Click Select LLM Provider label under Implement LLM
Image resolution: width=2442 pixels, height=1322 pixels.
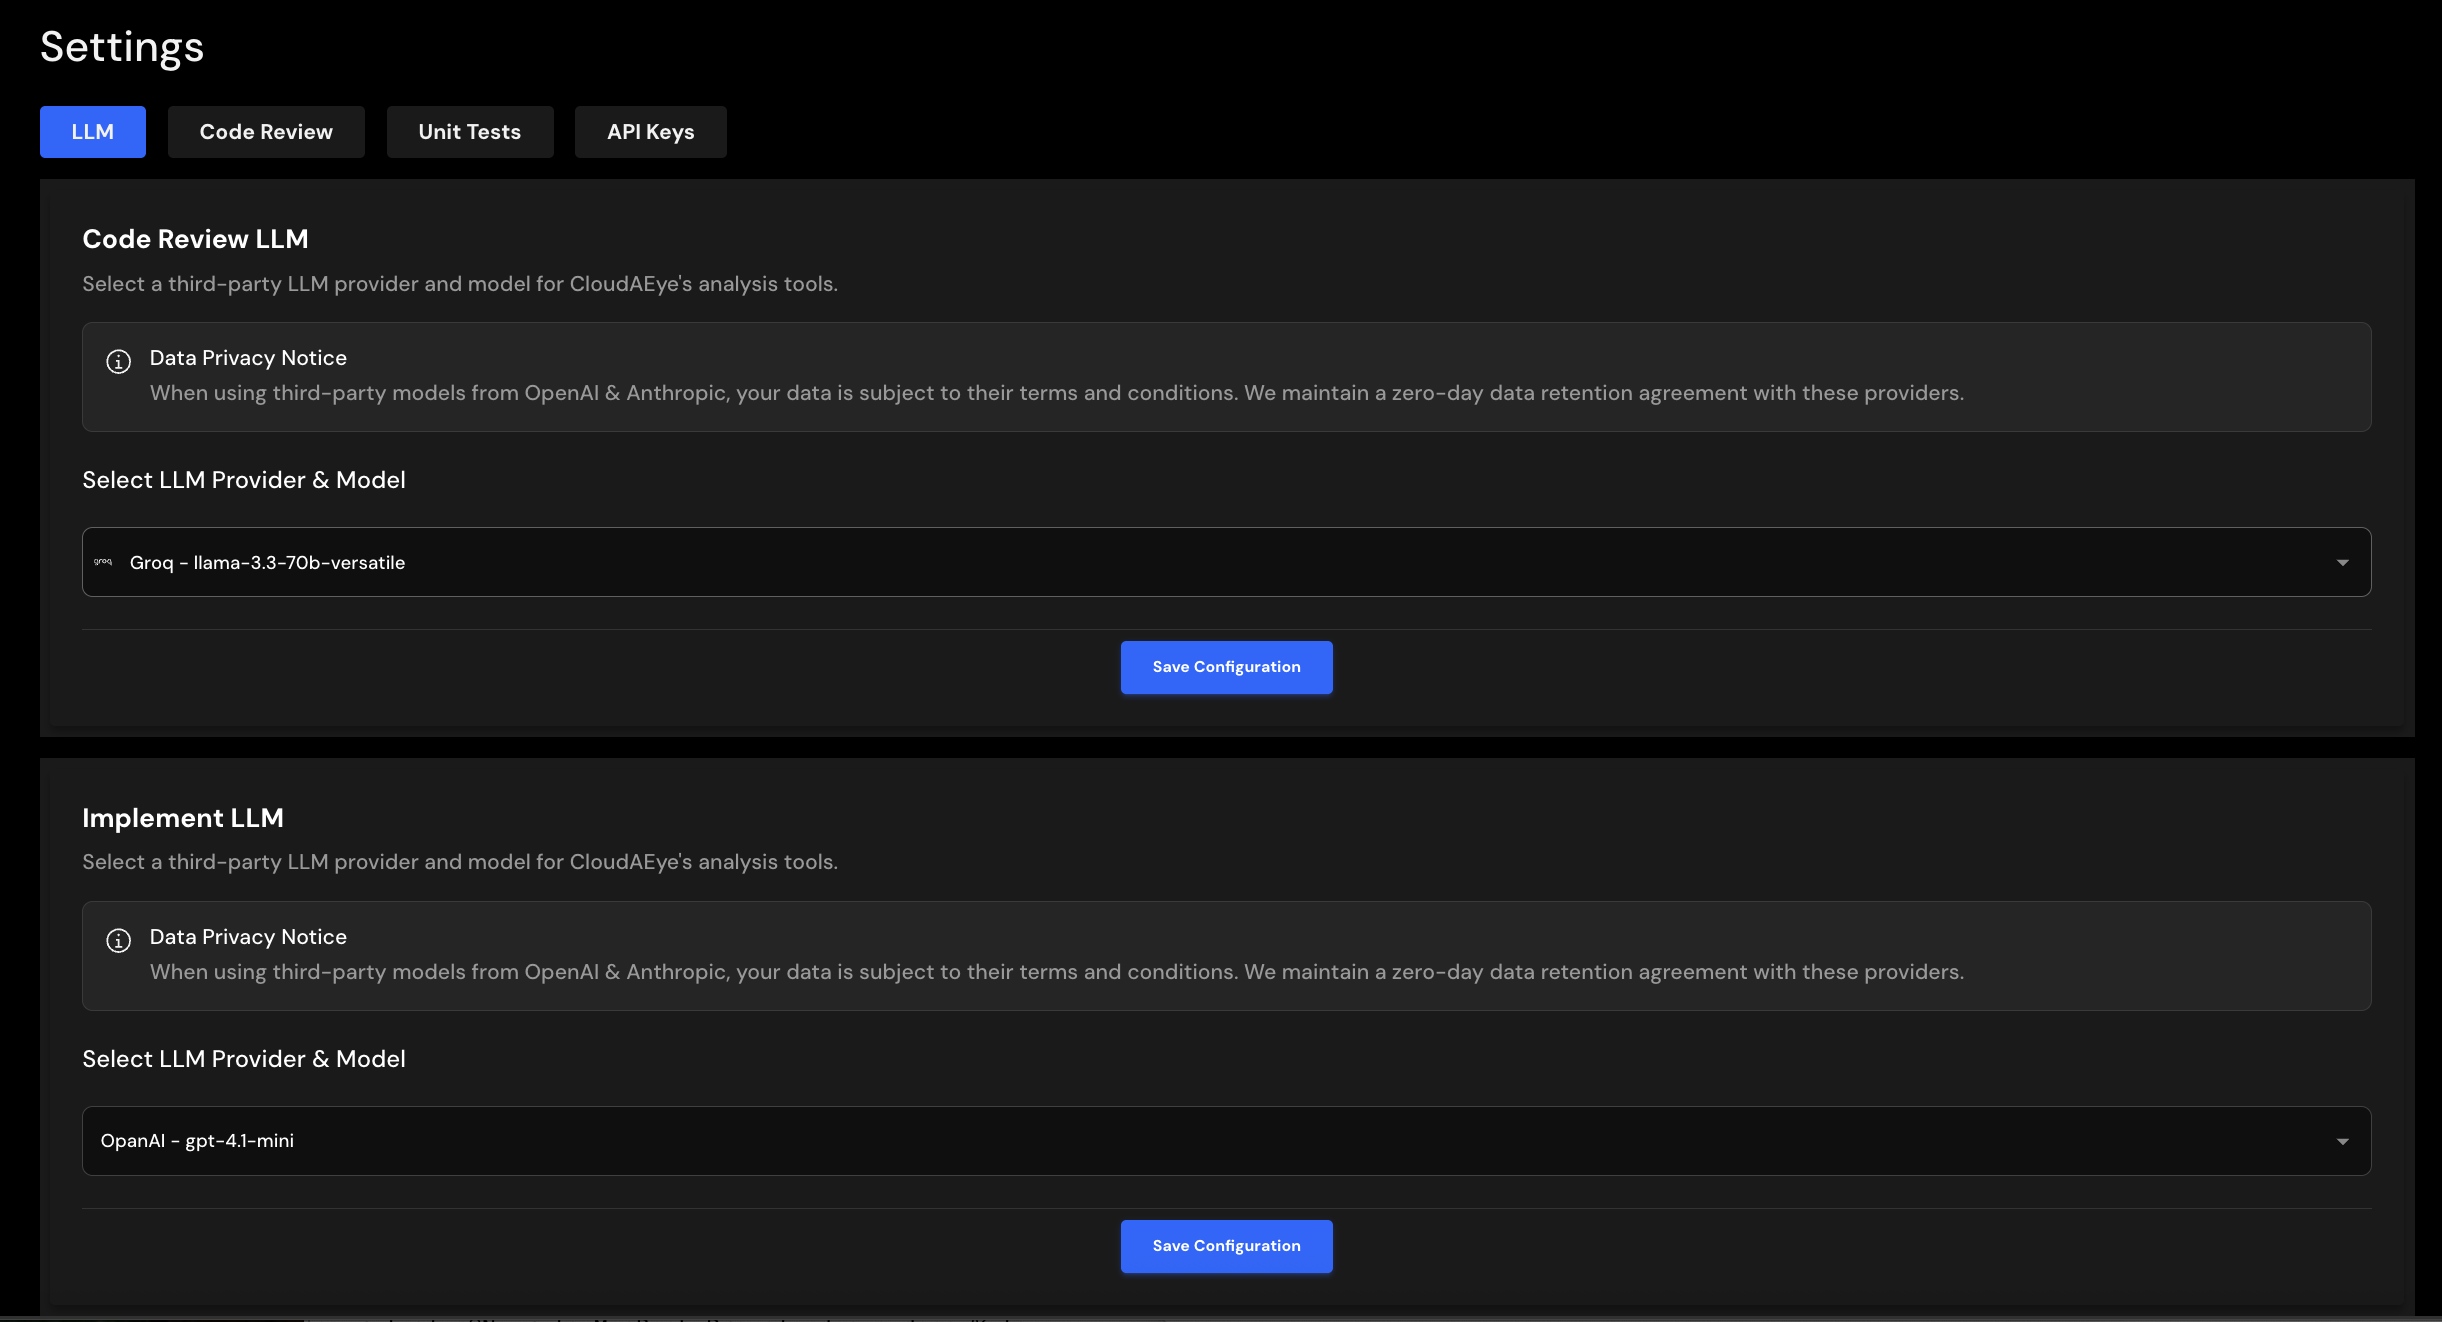pos(244,1059)
